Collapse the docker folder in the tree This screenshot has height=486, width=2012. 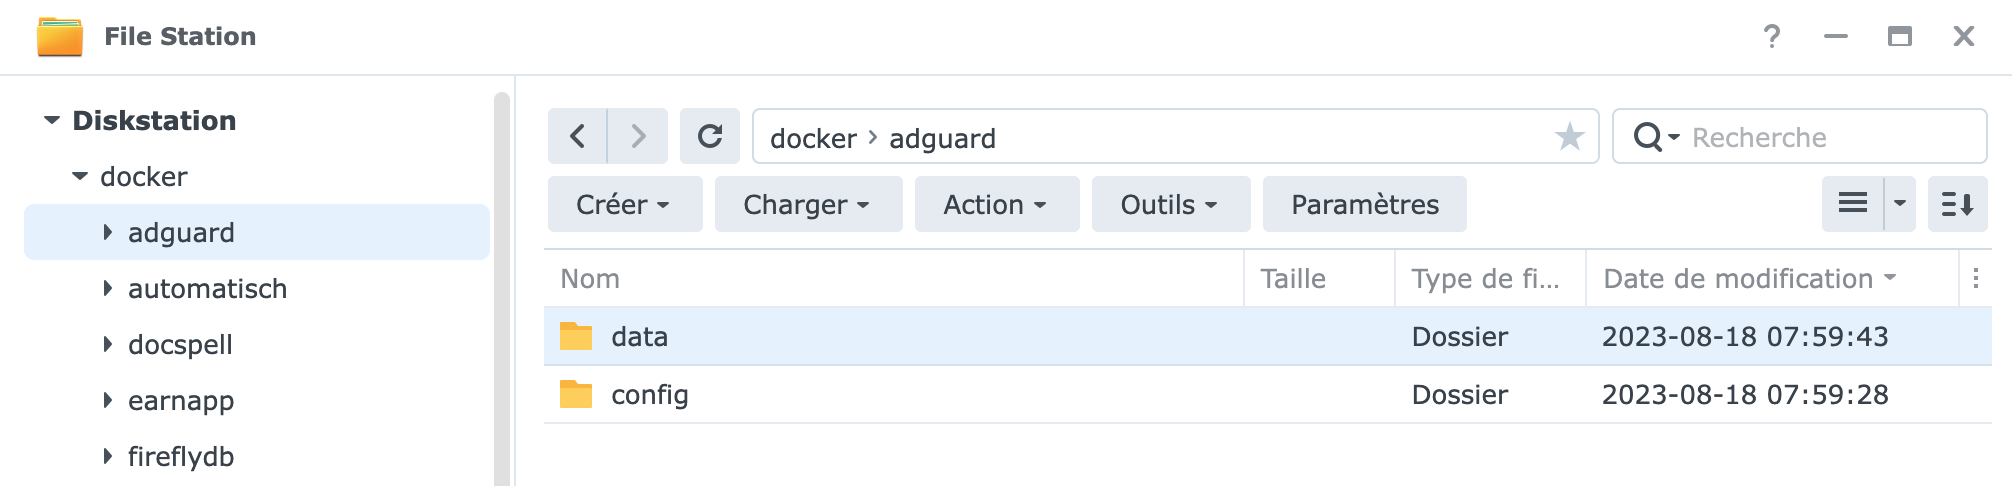(x=80, y=176)
